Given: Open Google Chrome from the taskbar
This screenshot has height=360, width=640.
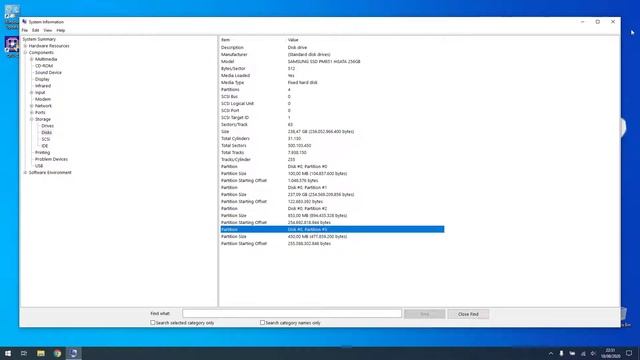Looking at the screenshot, I should click(57, 353).
